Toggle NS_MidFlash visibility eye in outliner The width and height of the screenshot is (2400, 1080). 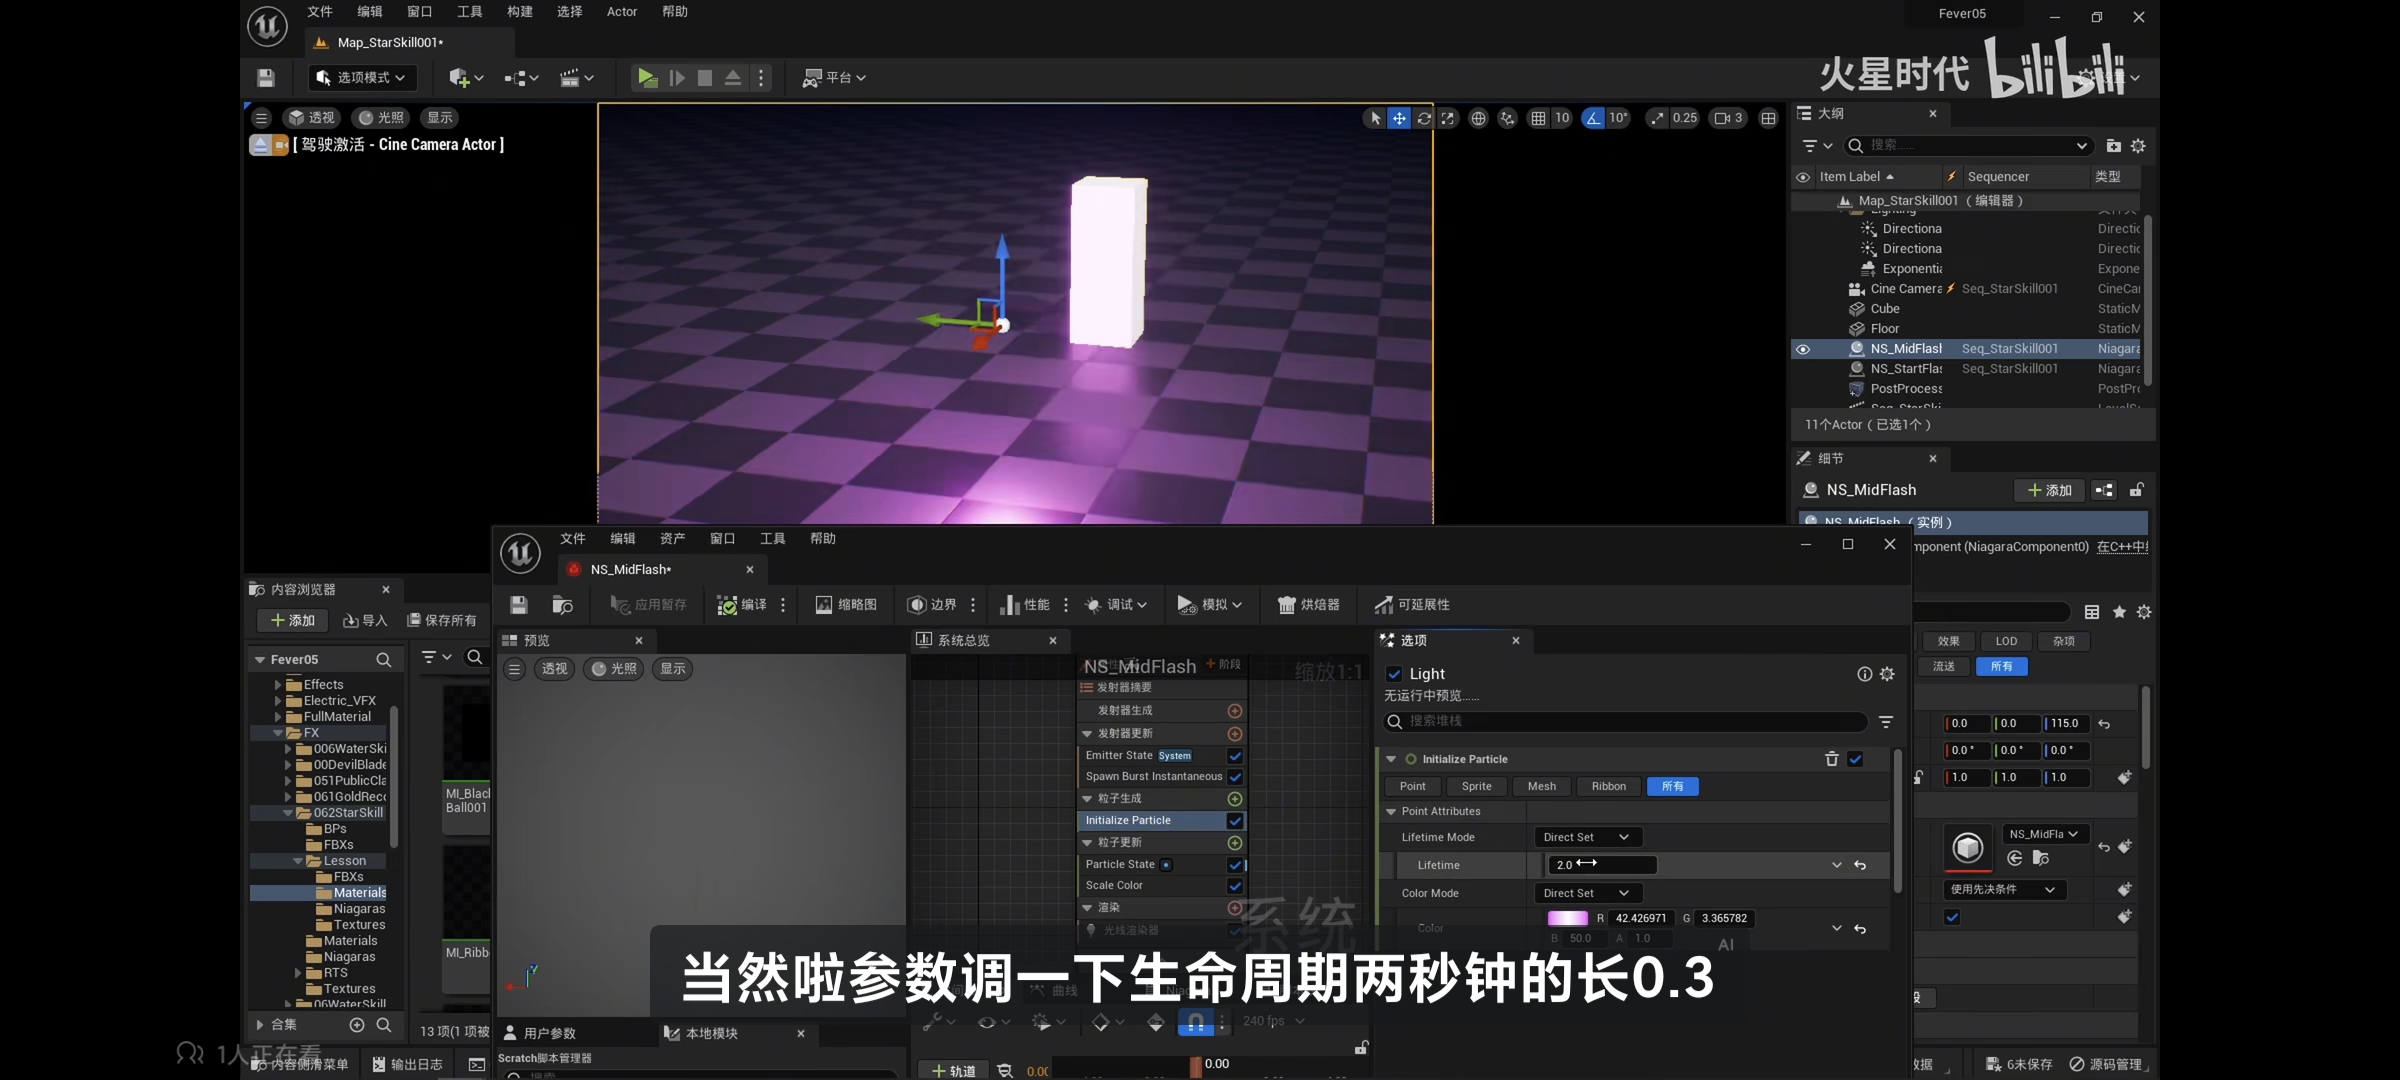pyautogui.click(x=1803, y=349)
